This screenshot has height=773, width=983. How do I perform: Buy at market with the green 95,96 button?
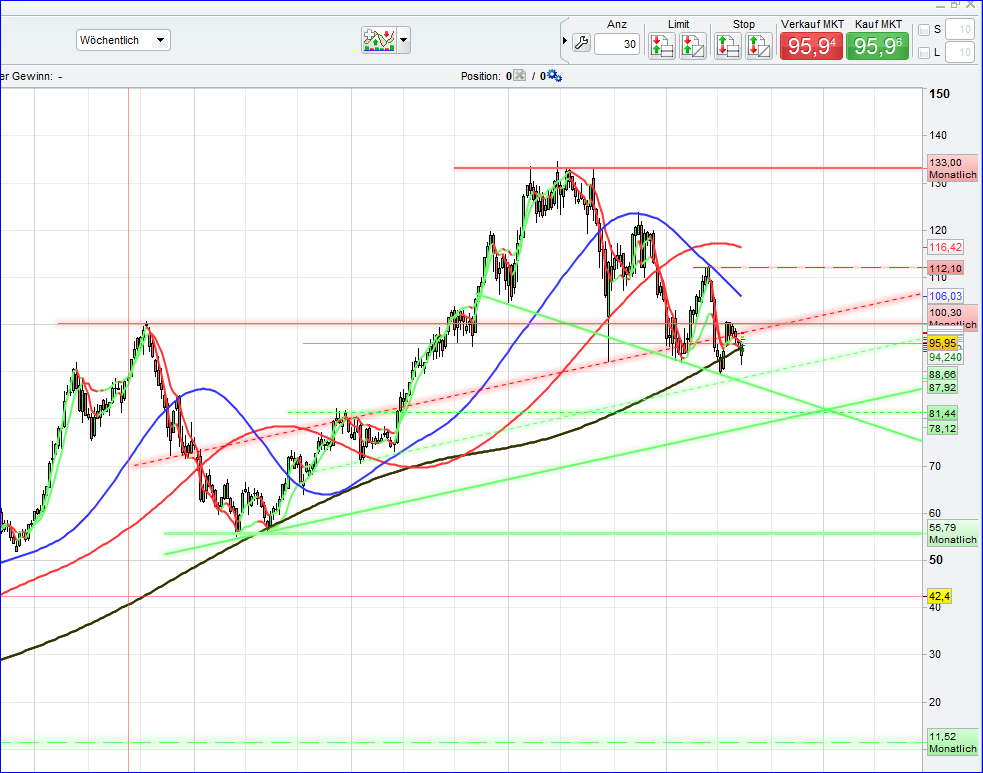click(878, 46)
